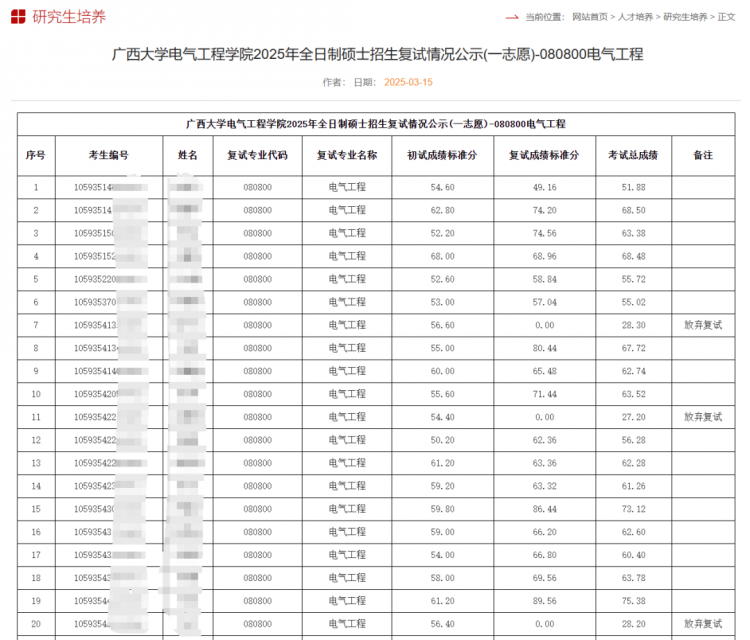The width and height of the screenshot is (750, 640).
Task: Click retest score 69.56 in row 18
Action: coord(544,578)
